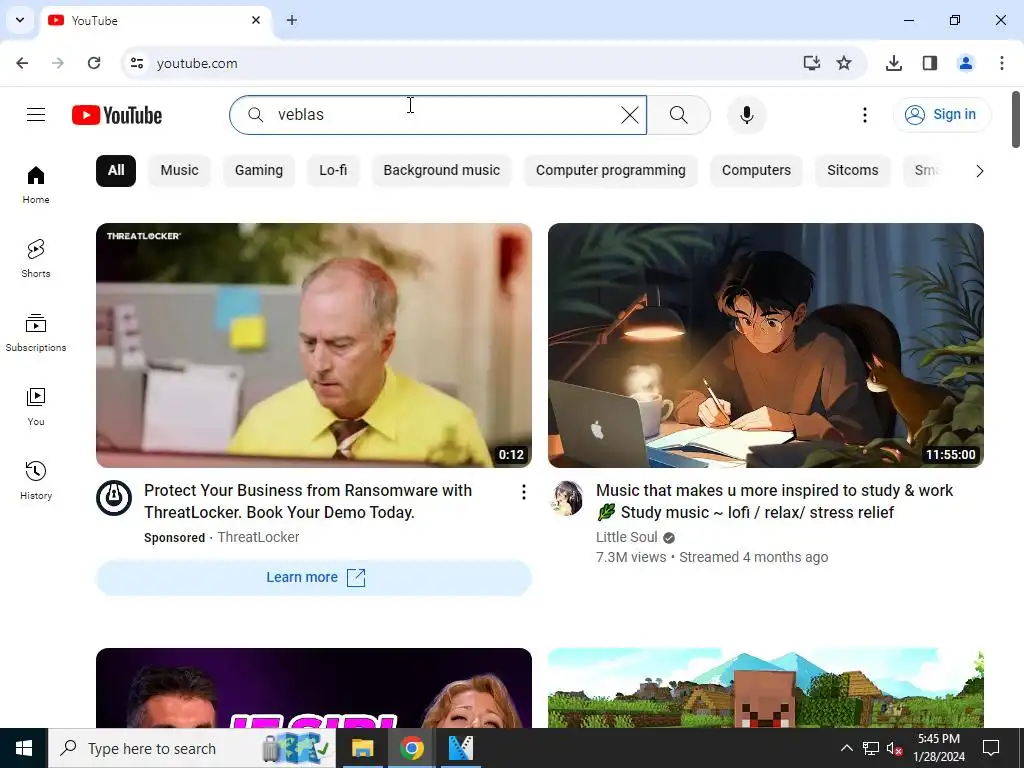This screenshot has width=1024, height=768.
Task: Open History from the sidebar
Action: (x=36, y=480)
